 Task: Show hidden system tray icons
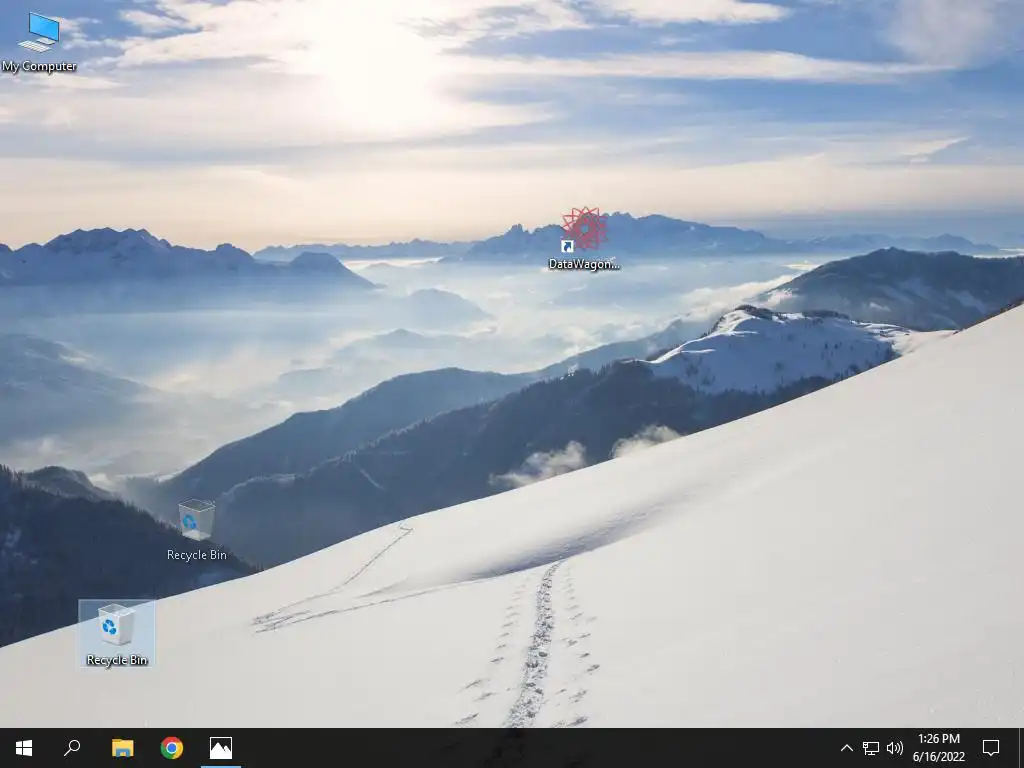(846, 748)
